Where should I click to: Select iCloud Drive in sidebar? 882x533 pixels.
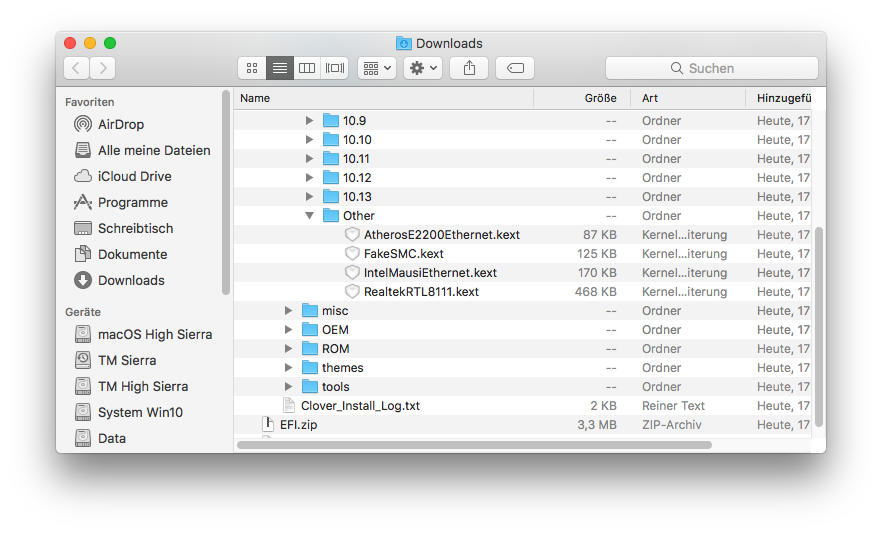pyautogui.click(x=134, y=176)
